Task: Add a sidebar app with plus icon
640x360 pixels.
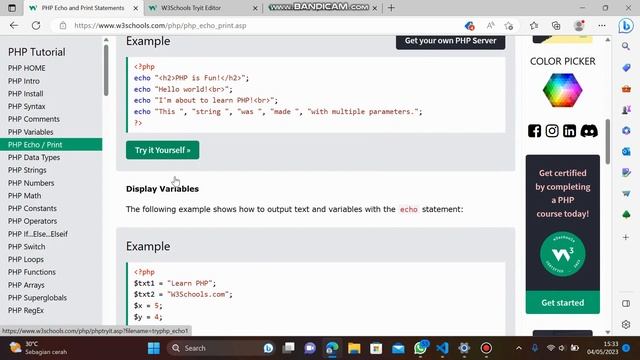Action: point(626,237)
